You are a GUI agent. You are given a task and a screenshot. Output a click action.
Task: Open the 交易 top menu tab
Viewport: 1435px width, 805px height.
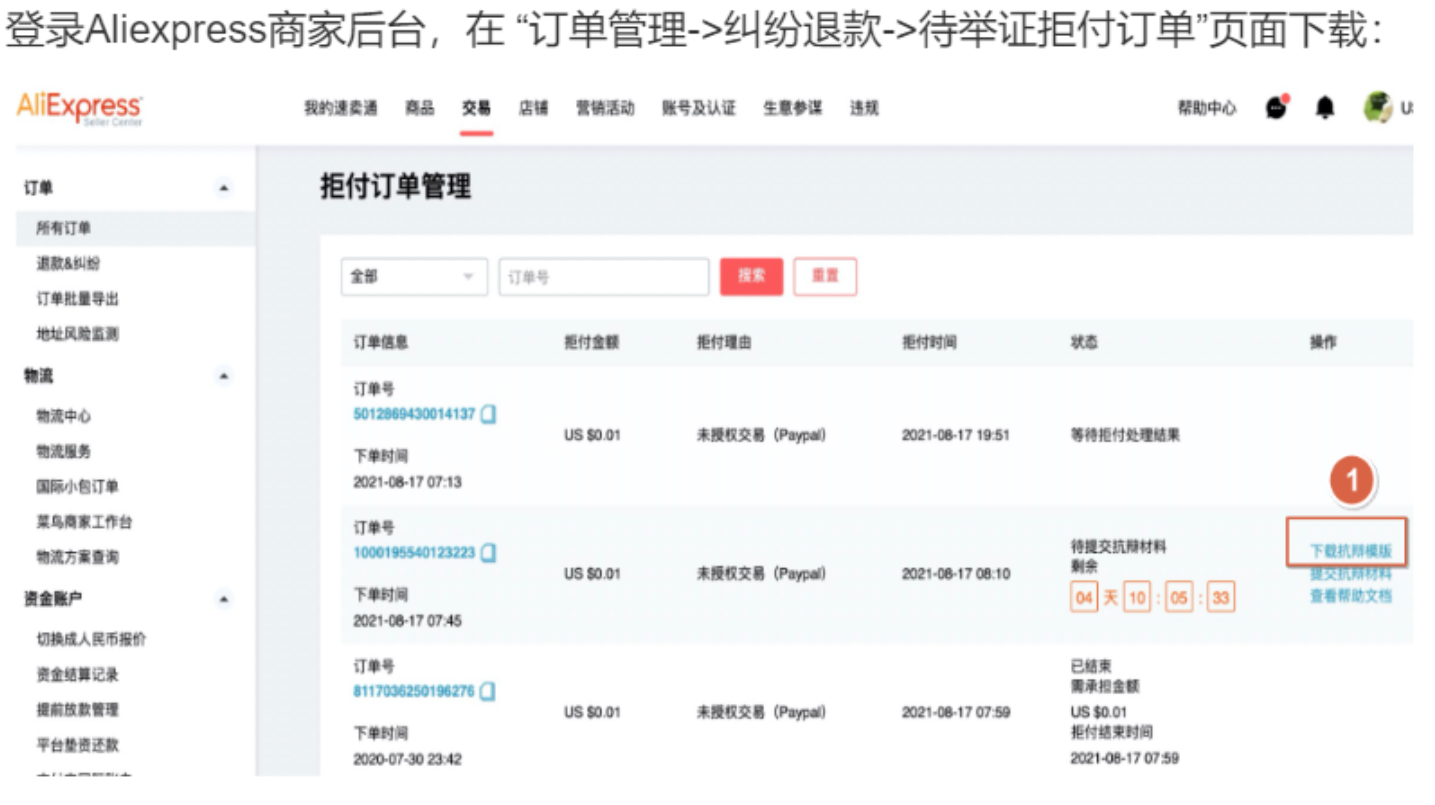click(x=476, y=109)
